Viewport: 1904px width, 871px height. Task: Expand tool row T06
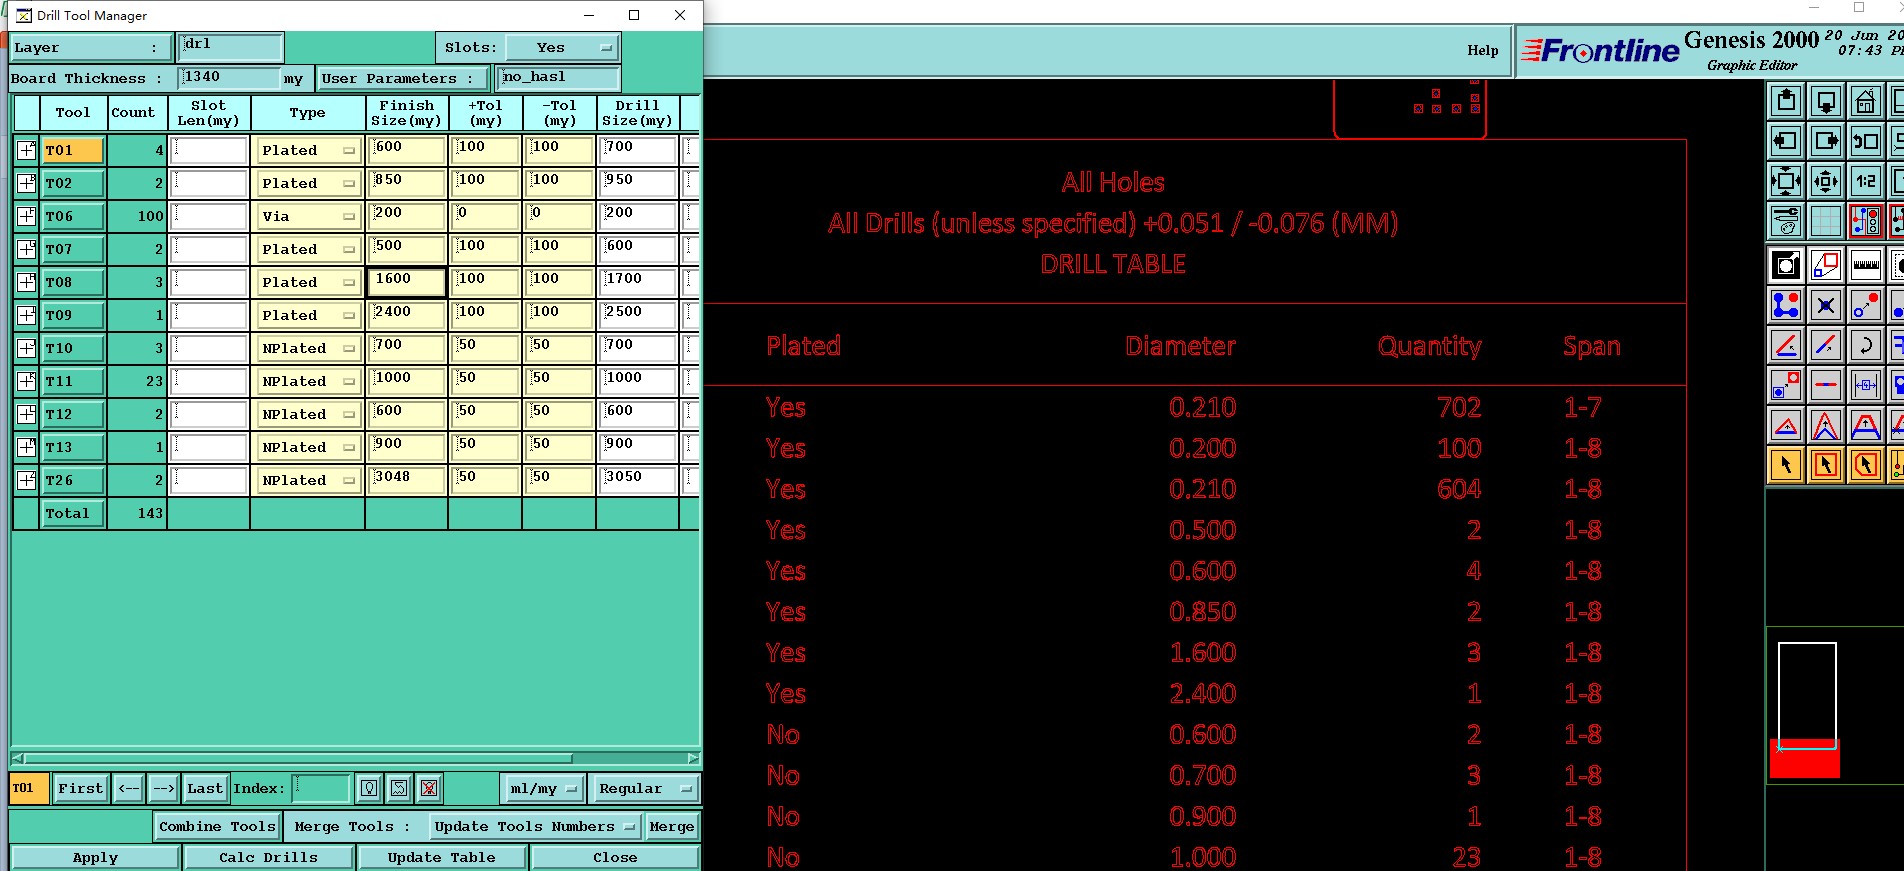(27, 216)
